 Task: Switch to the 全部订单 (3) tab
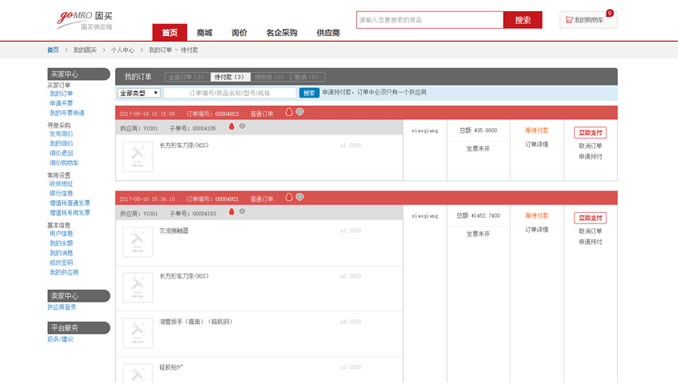(x=186, y=77)
